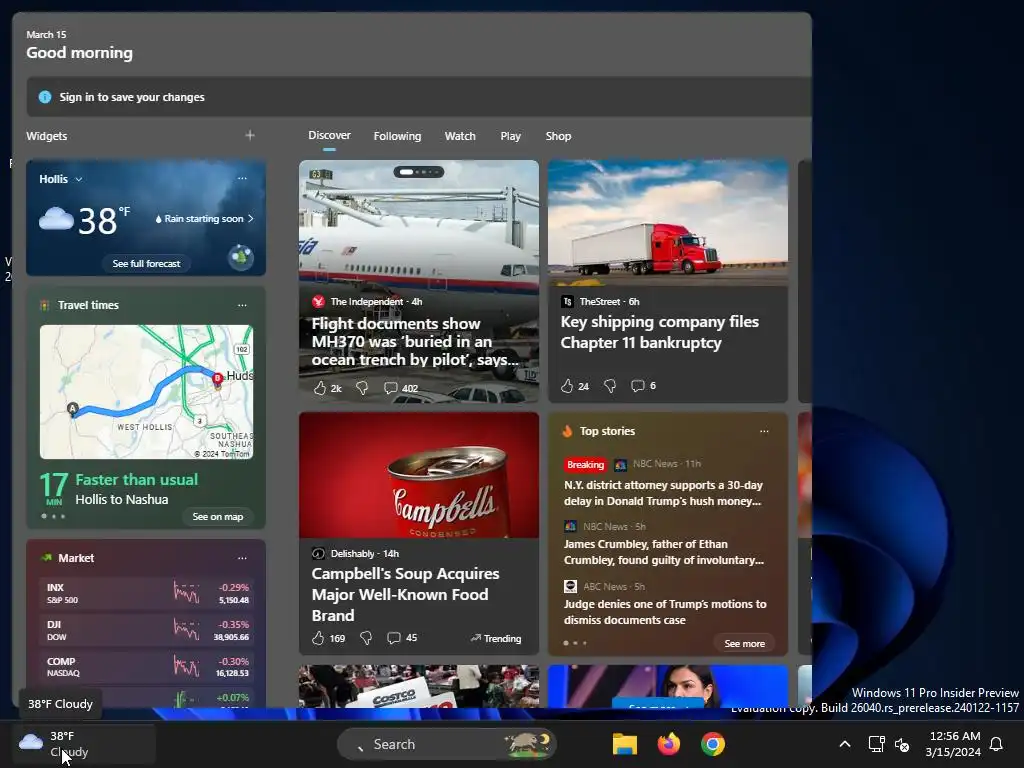Open File Explorer from the taskbar
The width and height of the screenshot is (1024, 768).
[x=624, y=744]
